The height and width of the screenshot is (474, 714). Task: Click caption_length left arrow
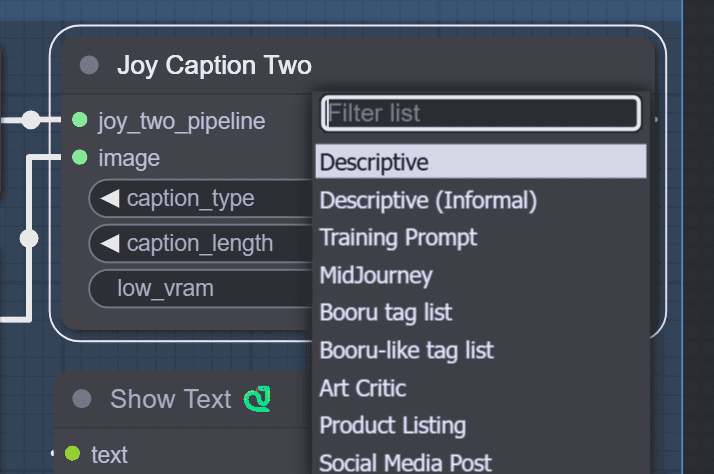pos(110,243)
